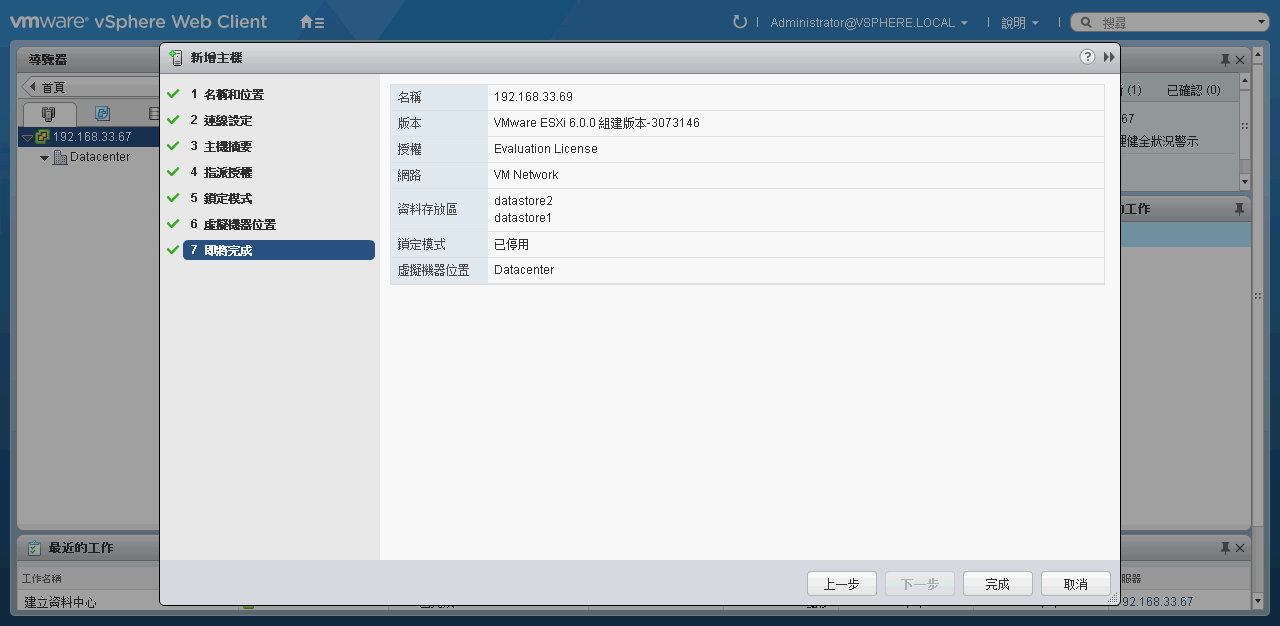Viewport: 1280px width, 626px height.
Task: Open Administrator@VSPHERE.LOCAL user menu
Action: point(869,22)
